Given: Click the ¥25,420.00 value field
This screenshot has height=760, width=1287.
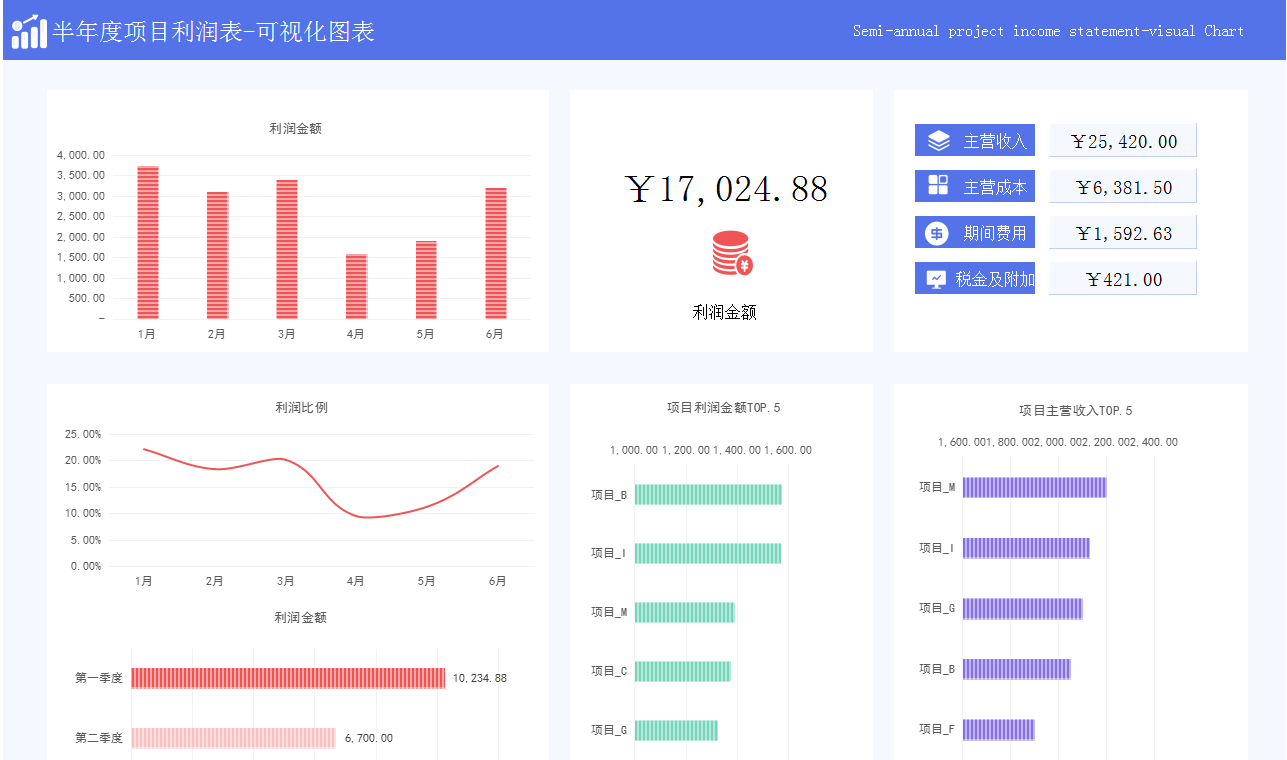Looking at the screenshot, I should (x=1123, y=141).
